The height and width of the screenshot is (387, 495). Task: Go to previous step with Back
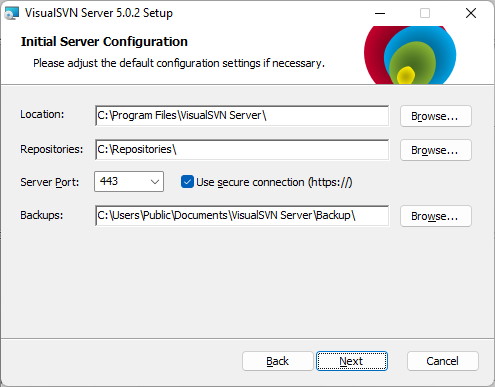(278, 361)
